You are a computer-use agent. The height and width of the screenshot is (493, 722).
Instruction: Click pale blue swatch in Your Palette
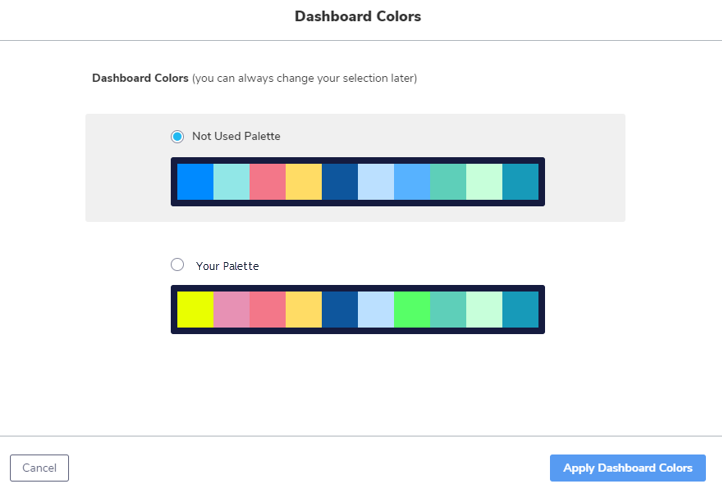click(375, 310)
